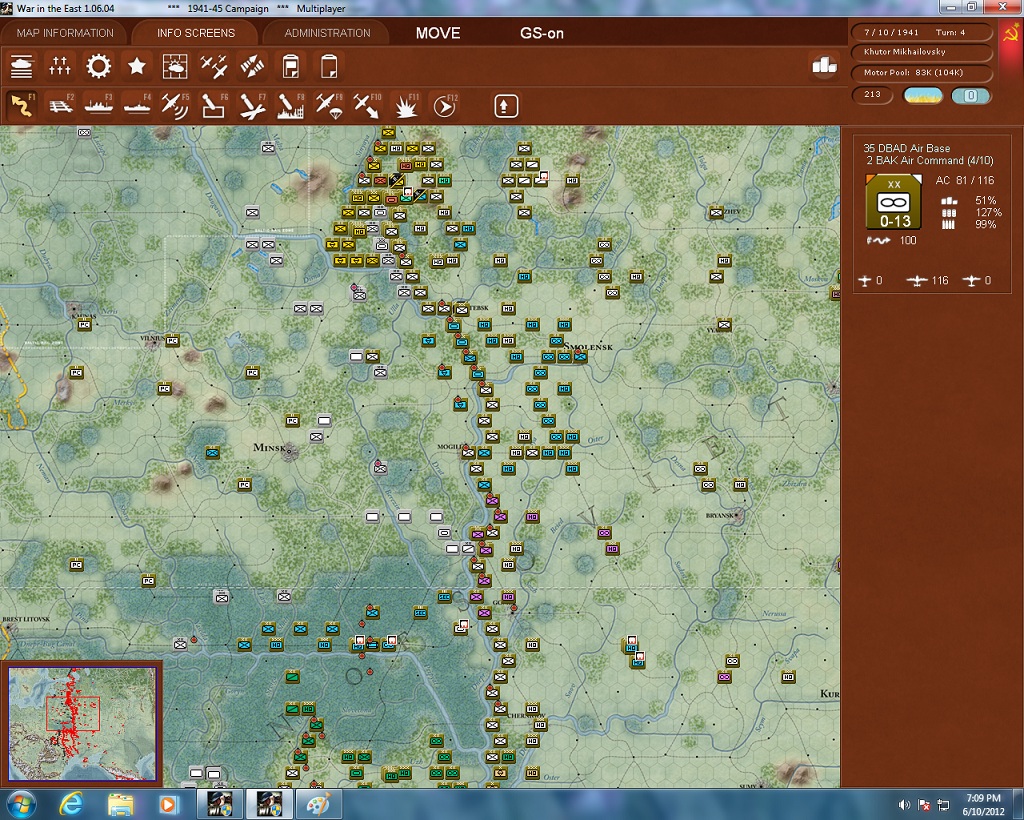The image size is (1024, 820).
Task: Select the F1 move mode icon
Action: pos(22,106)
